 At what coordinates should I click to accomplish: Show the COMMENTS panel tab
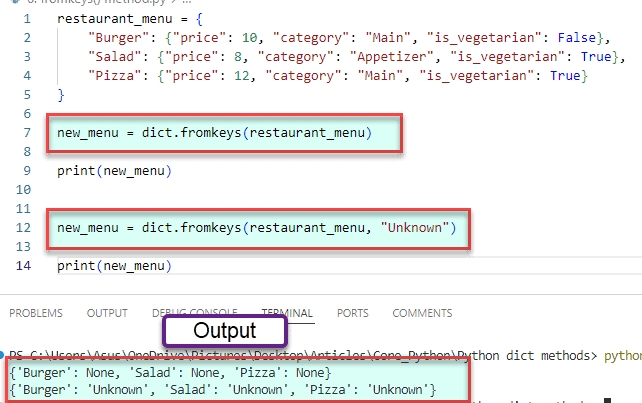click(x=422, y=313)
